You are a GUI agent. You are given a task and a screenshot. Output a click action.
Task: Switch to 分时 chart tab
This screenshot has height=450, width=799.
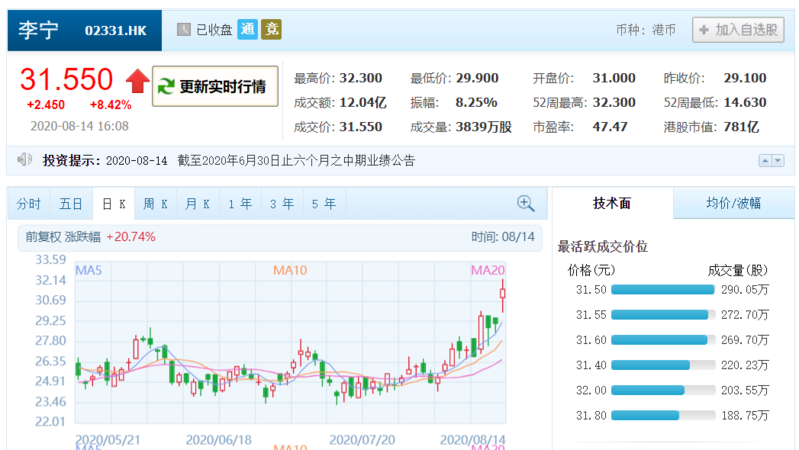pyautogui.click(x=29, y=204)
